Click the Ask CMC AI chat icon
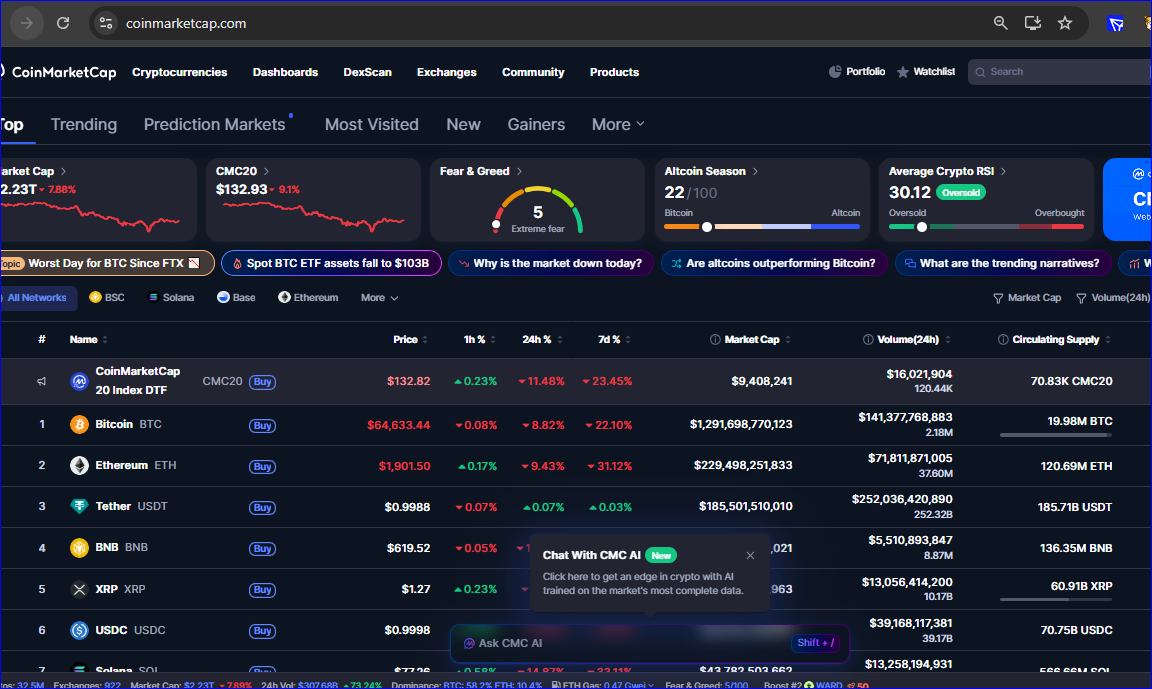Image resolution: width=1152 pixels, height=689 pixels. point(469,643)
